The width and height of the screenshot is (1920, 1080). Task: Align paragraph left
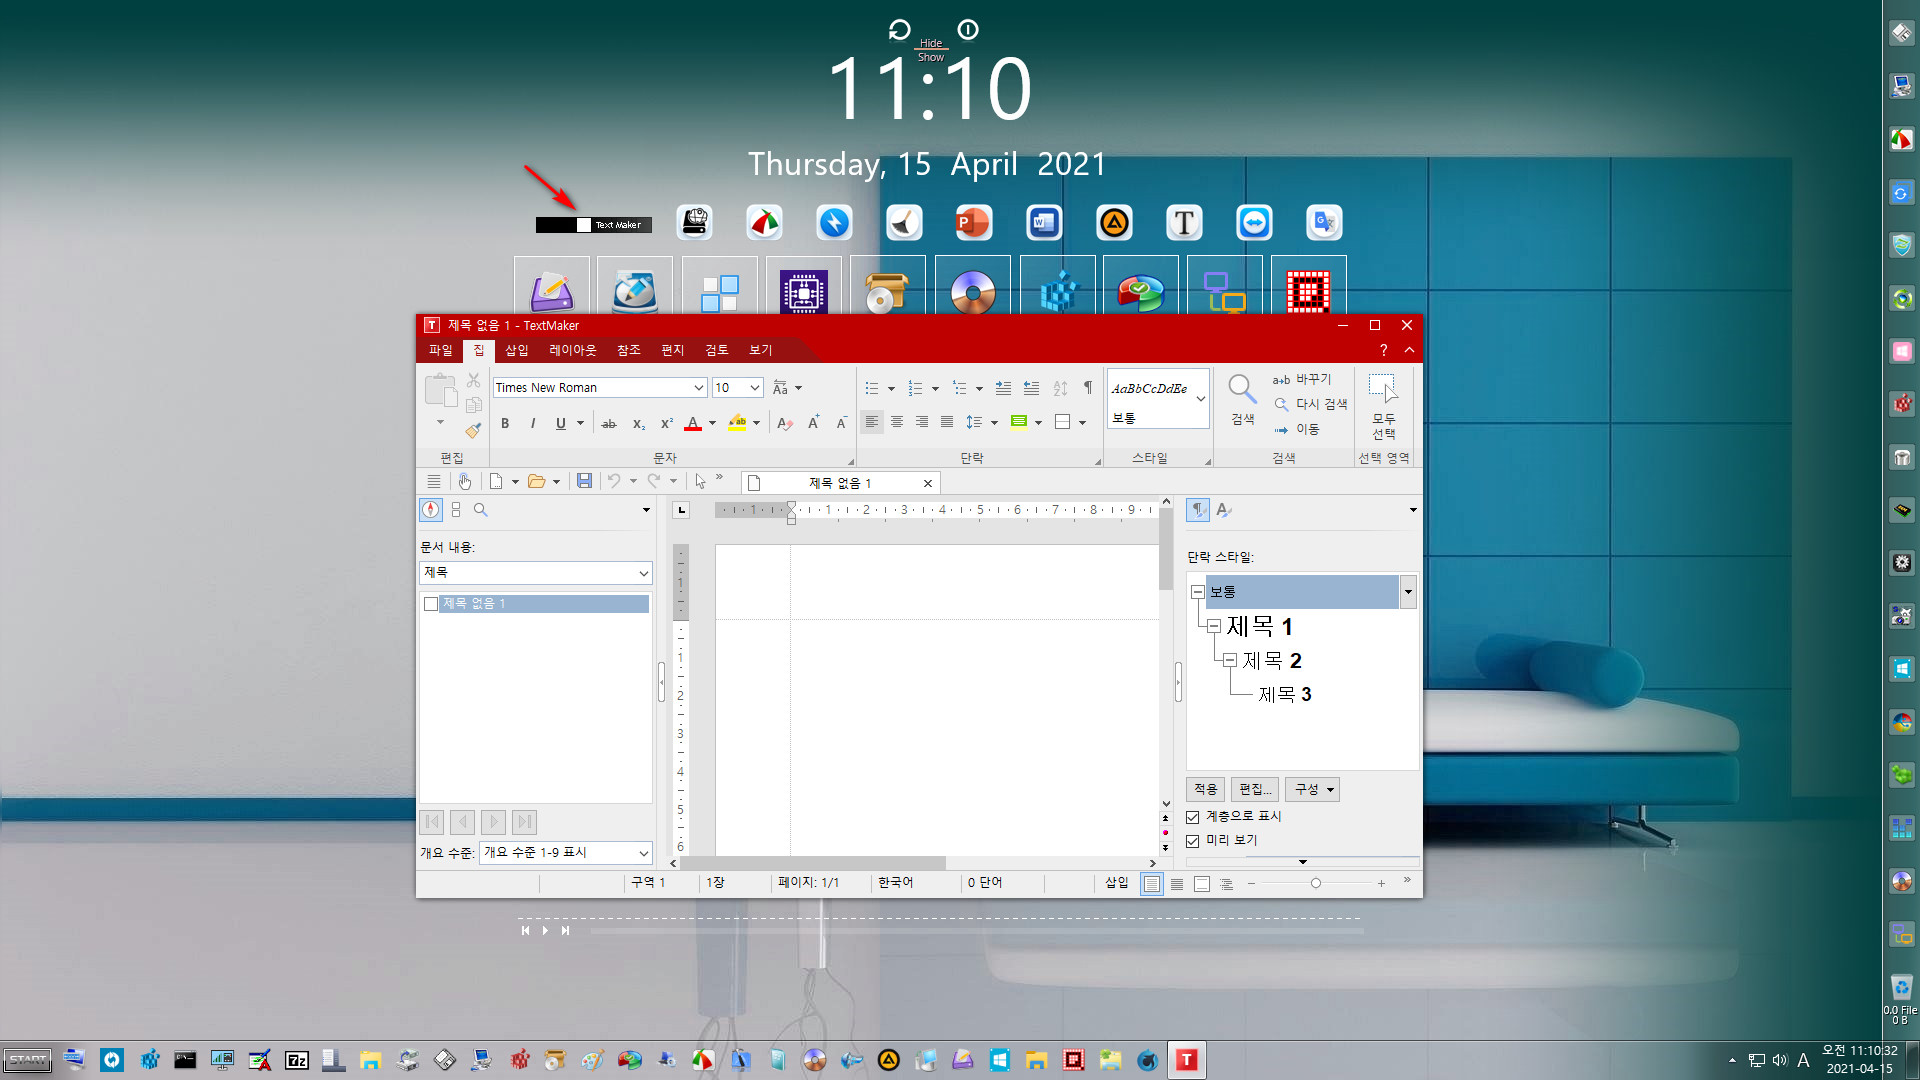[x=872, y=422]
